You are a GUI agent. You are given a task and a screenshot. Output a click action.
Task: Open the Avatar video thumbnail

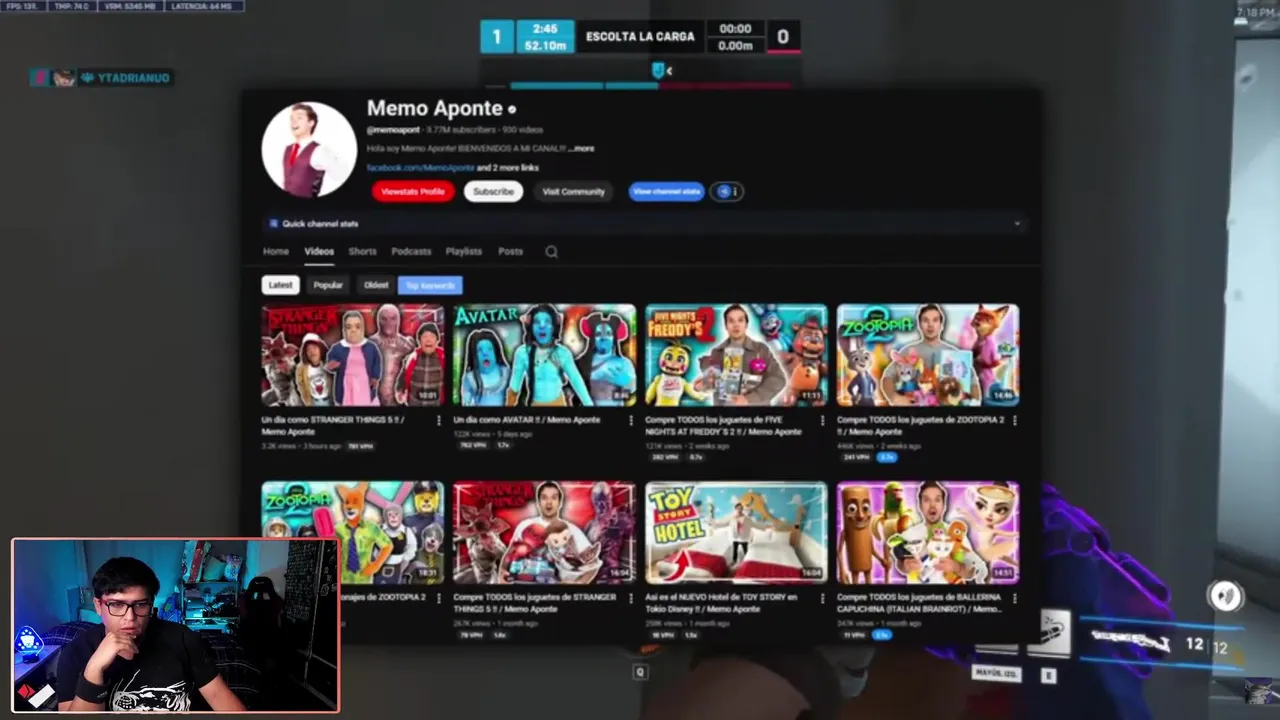(x=545, y=355)
